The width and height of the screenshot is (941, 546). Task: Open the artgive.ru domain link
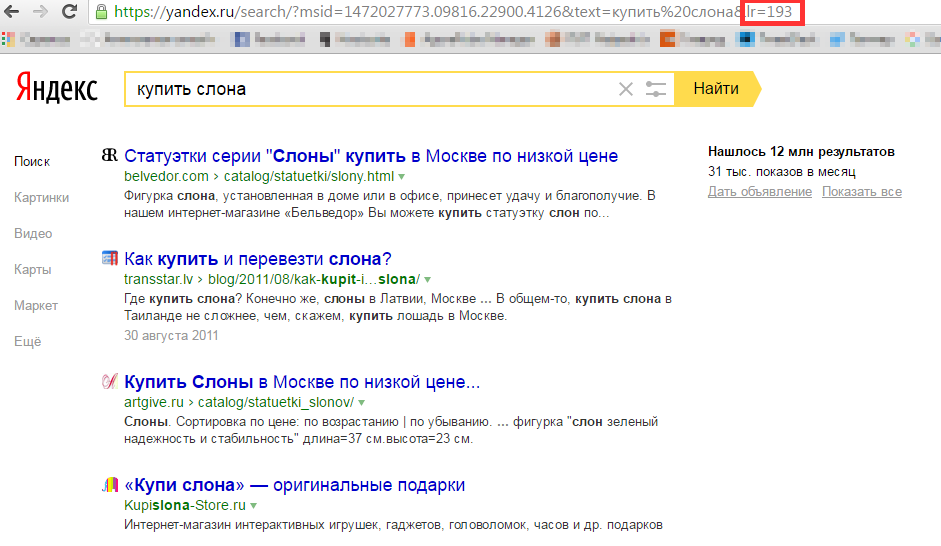coord(154,403)
